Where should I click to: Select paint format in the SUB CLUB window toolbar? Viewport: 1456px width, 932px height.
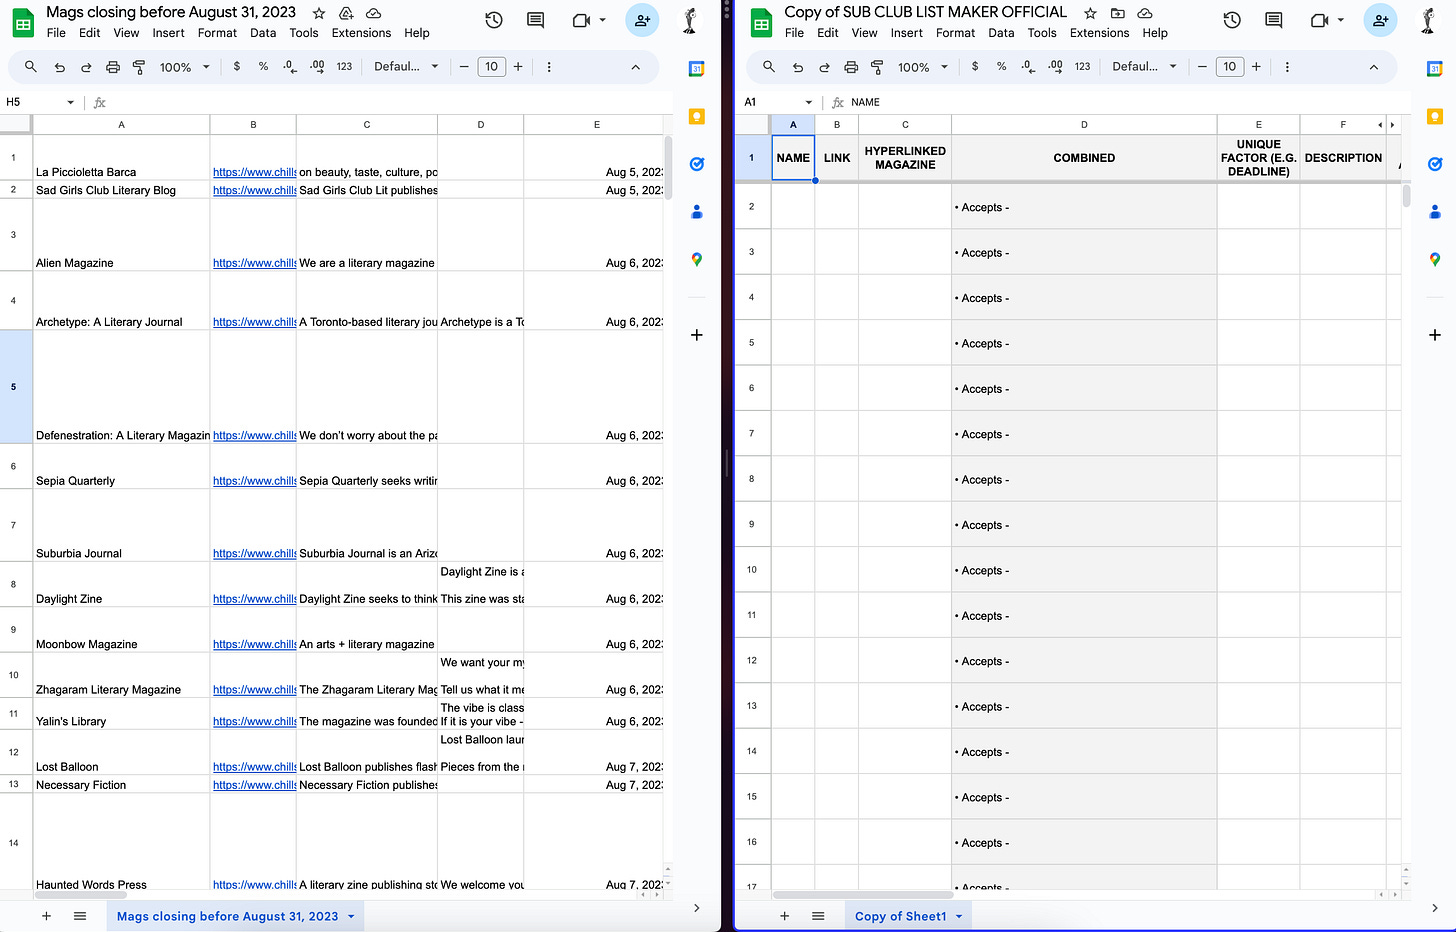click(877, 67)
